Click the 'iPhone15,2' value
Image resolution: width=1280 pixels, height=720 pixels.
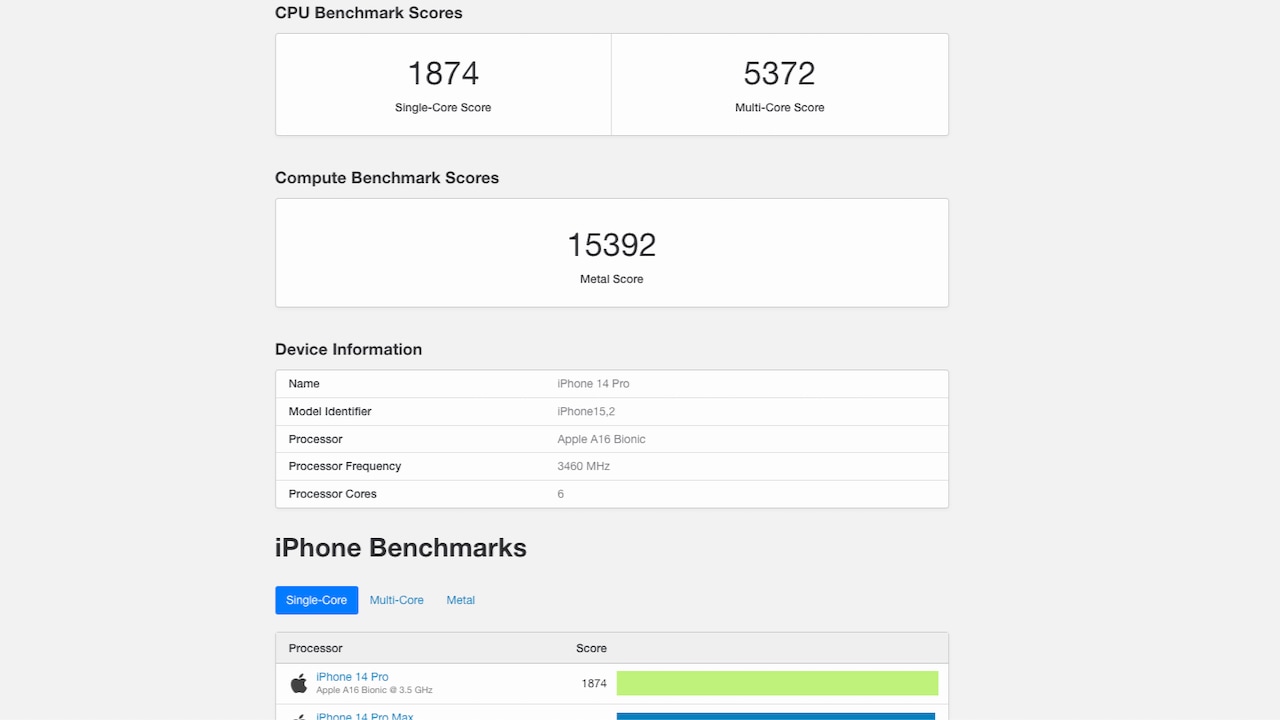[586, 411]
